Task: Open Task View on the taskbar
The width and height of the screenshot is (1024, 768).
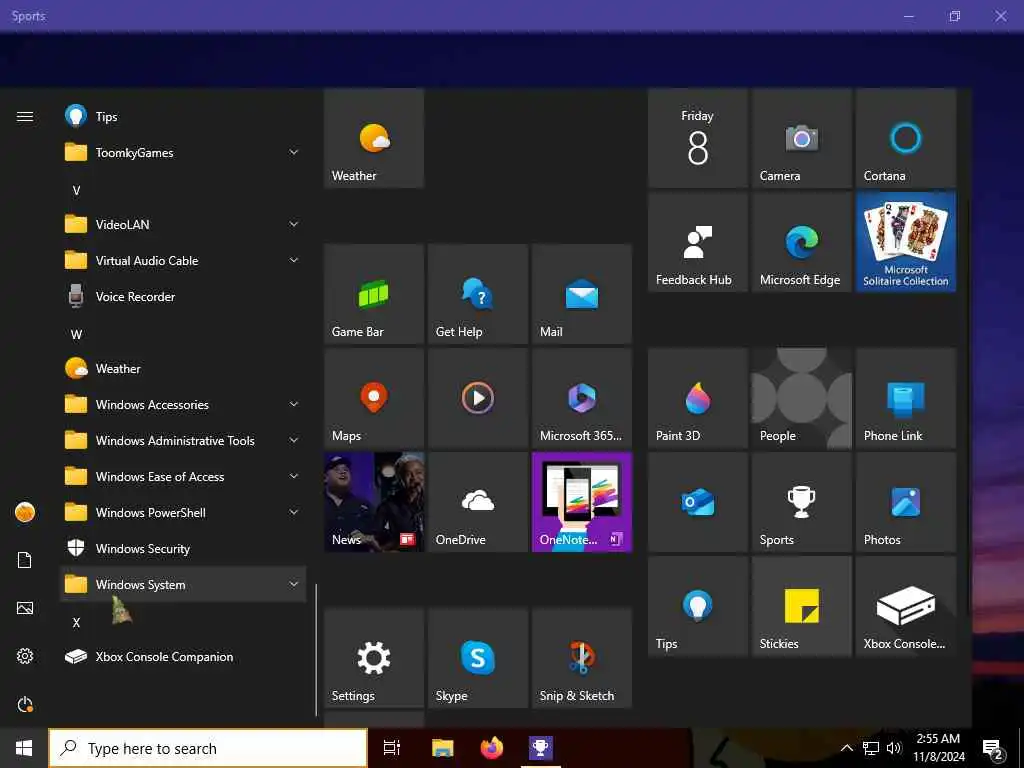Action: (392, 748)
